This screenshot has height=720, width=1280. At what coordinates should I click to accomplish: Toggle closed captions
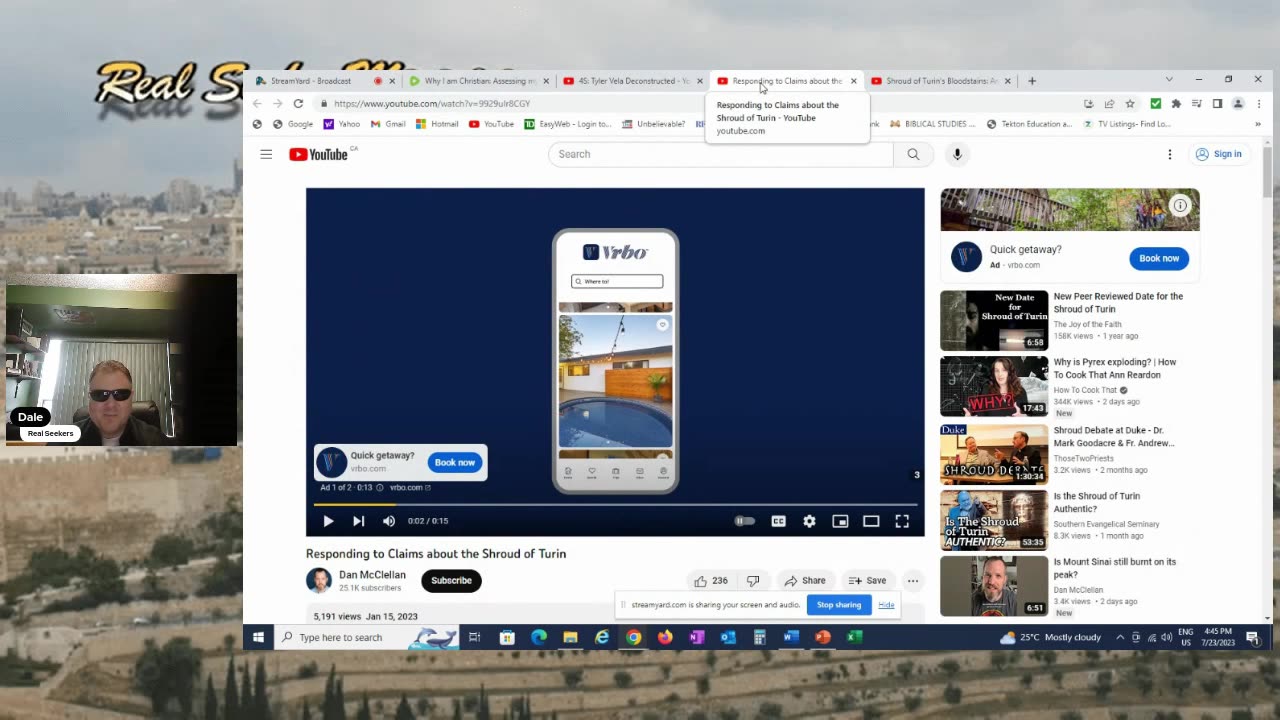(x=778, y=521)
